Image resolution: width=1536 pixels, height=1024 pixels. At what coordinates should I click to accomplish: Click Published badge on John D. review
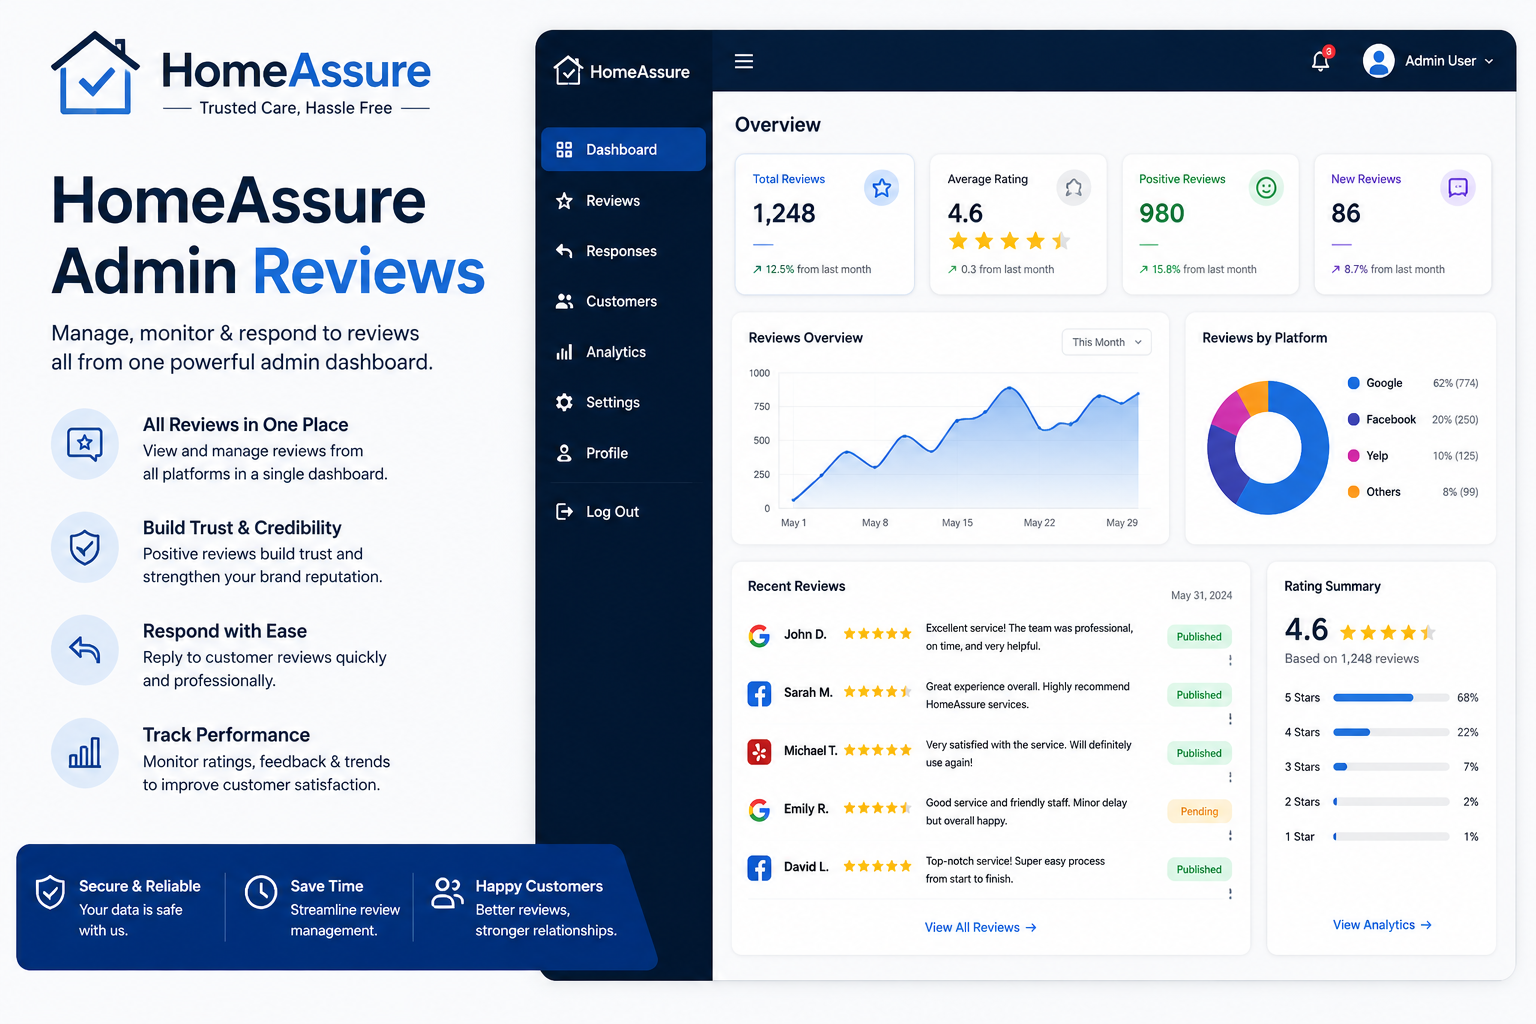pyautogui.click(x=1199, y=637)
